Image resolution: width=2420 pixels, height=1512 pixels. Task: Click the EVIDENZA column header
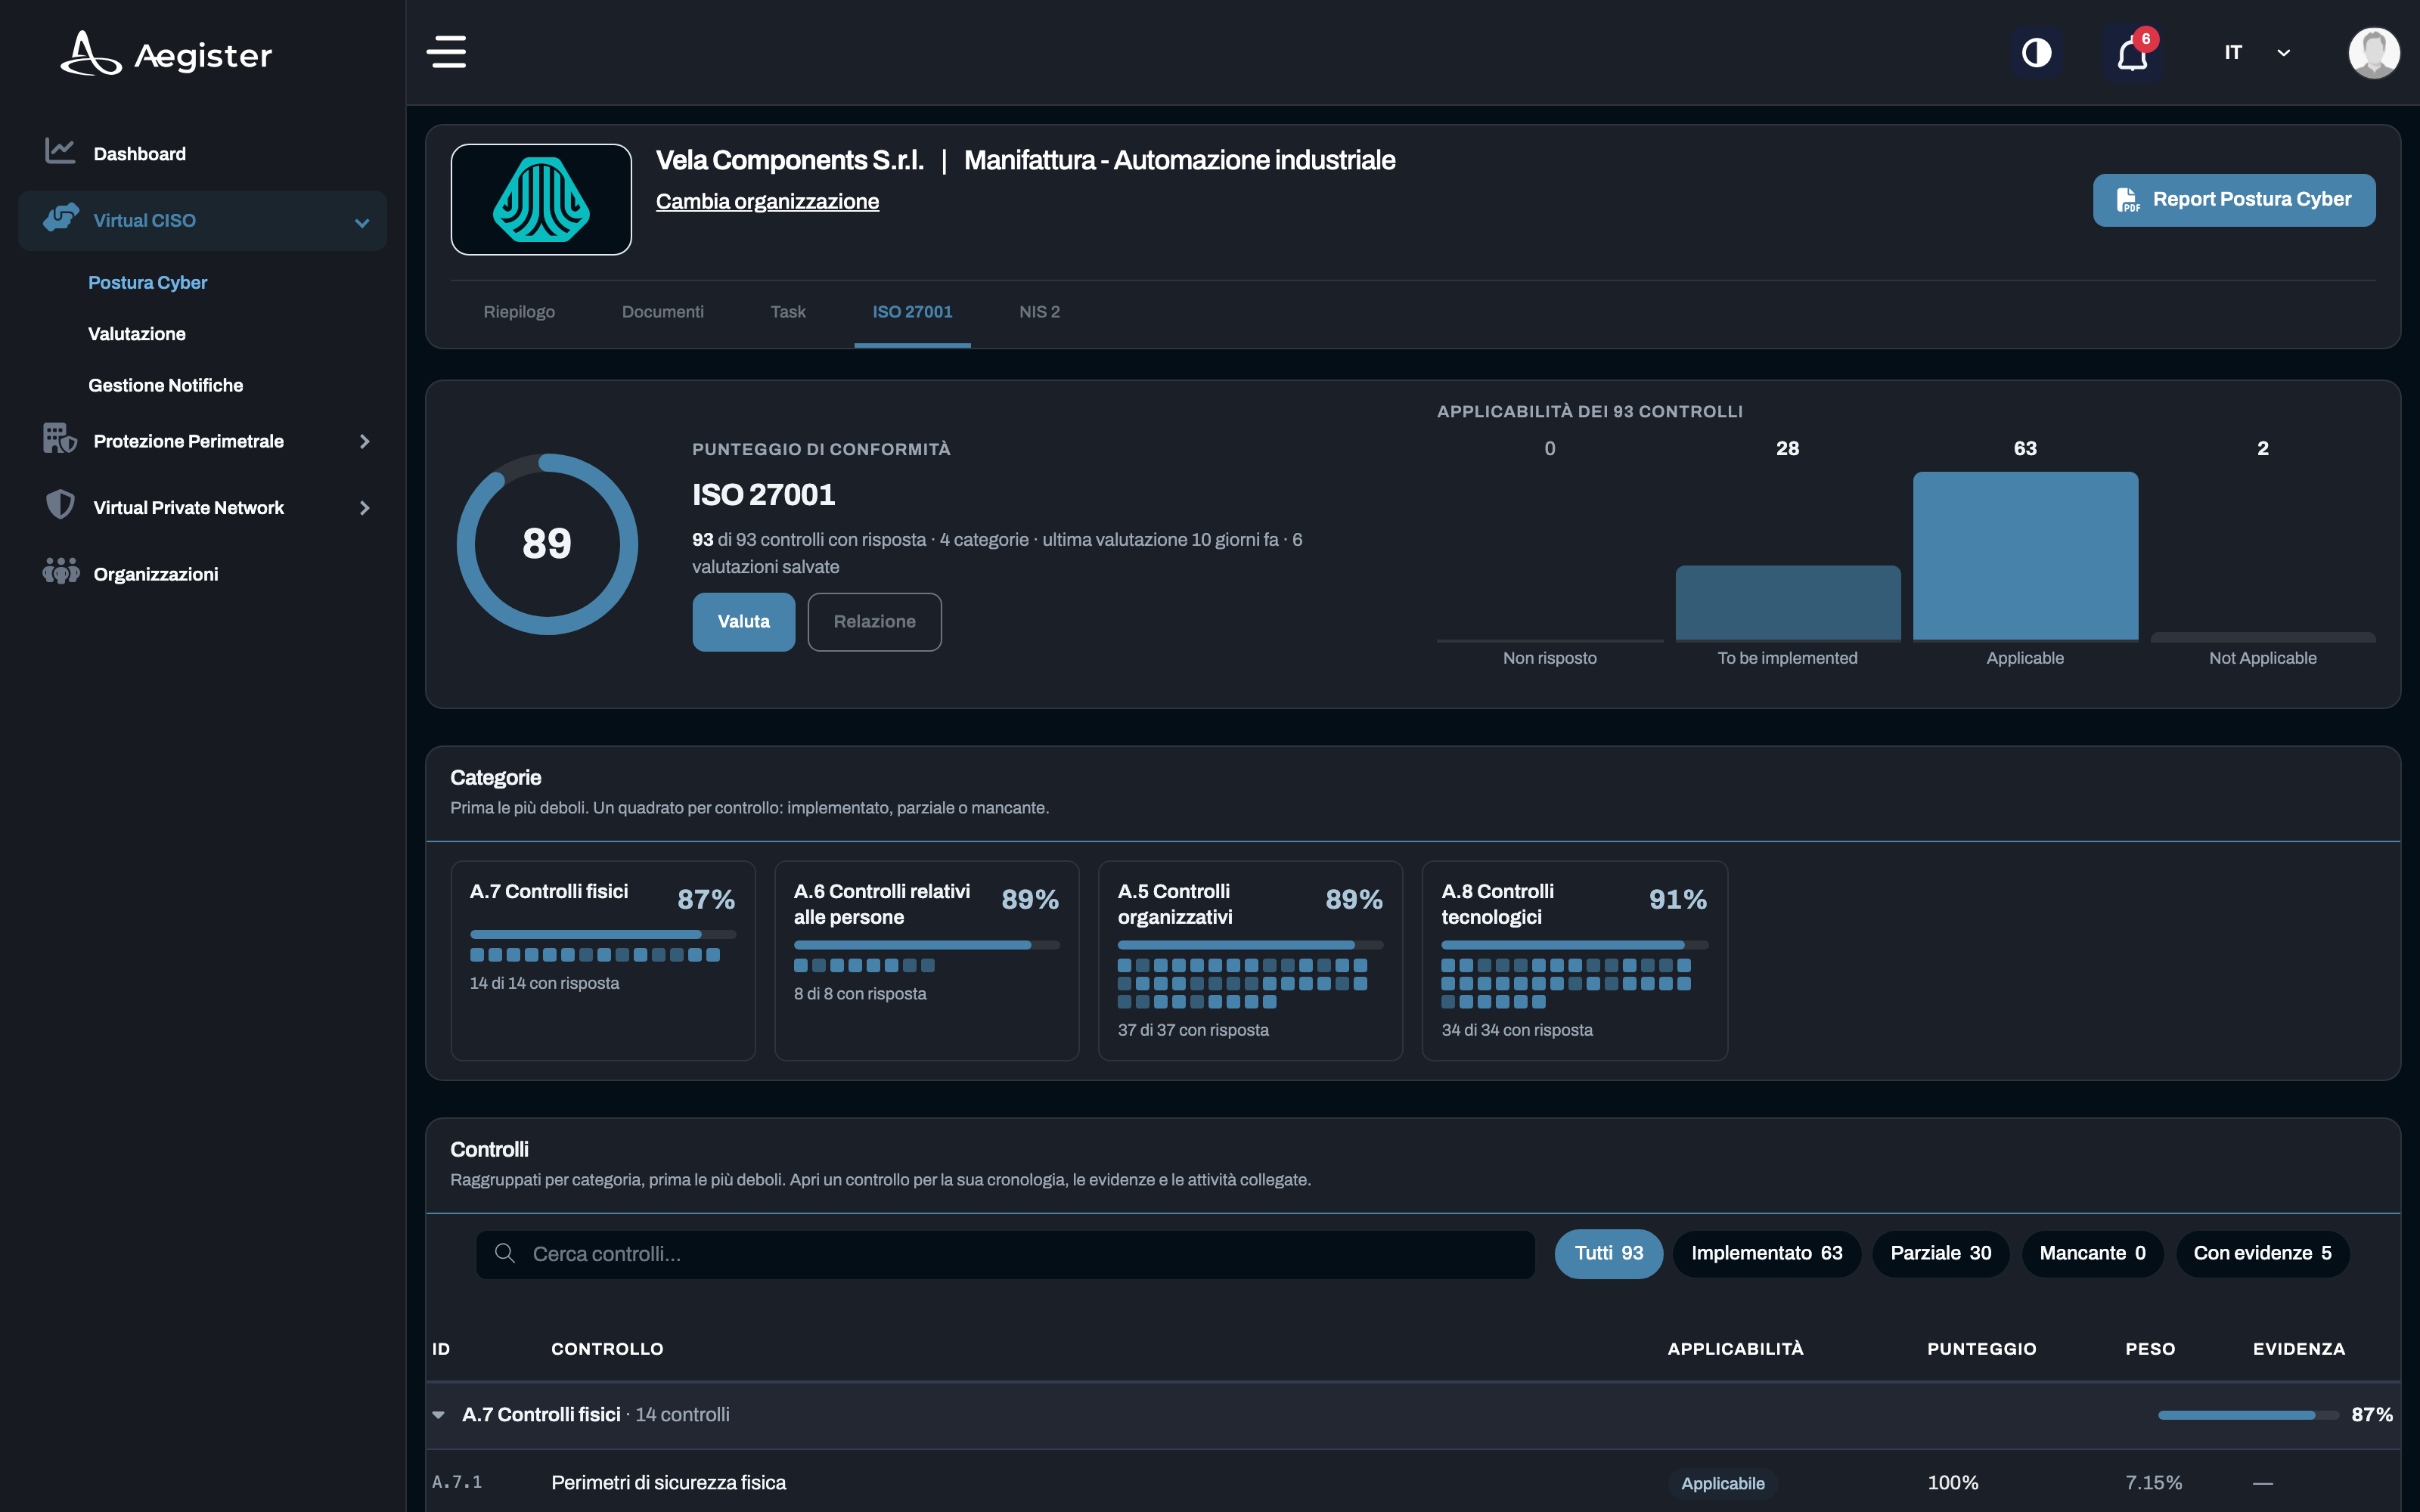click(x=2298, y=1348)
